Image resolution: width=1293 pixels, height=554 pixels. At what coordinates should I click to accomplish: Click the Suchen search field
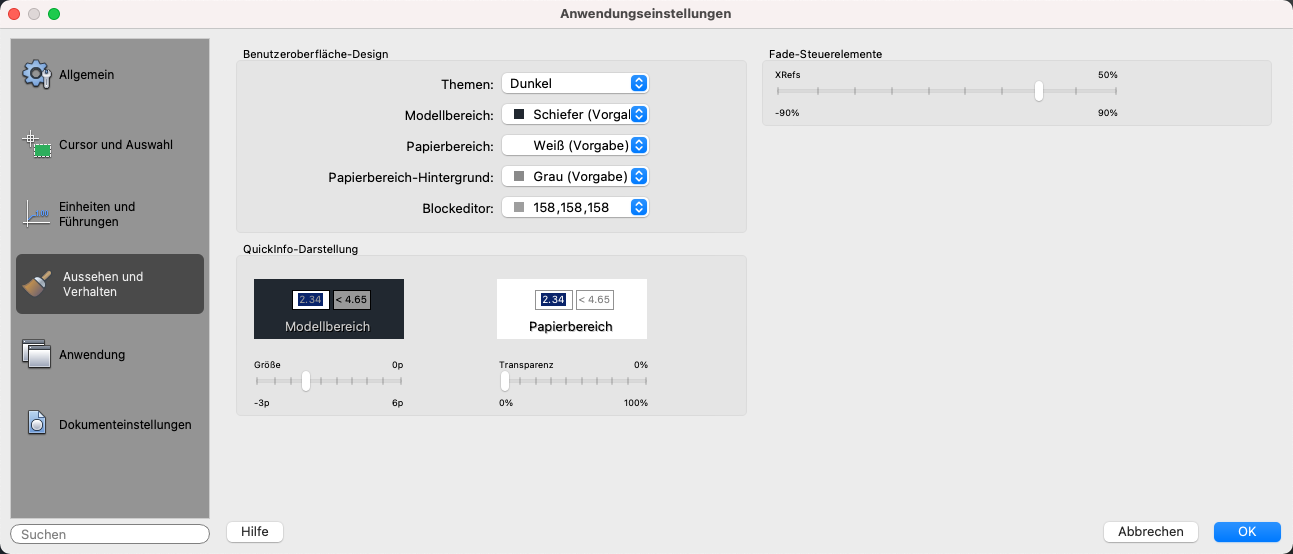(110, 534)
